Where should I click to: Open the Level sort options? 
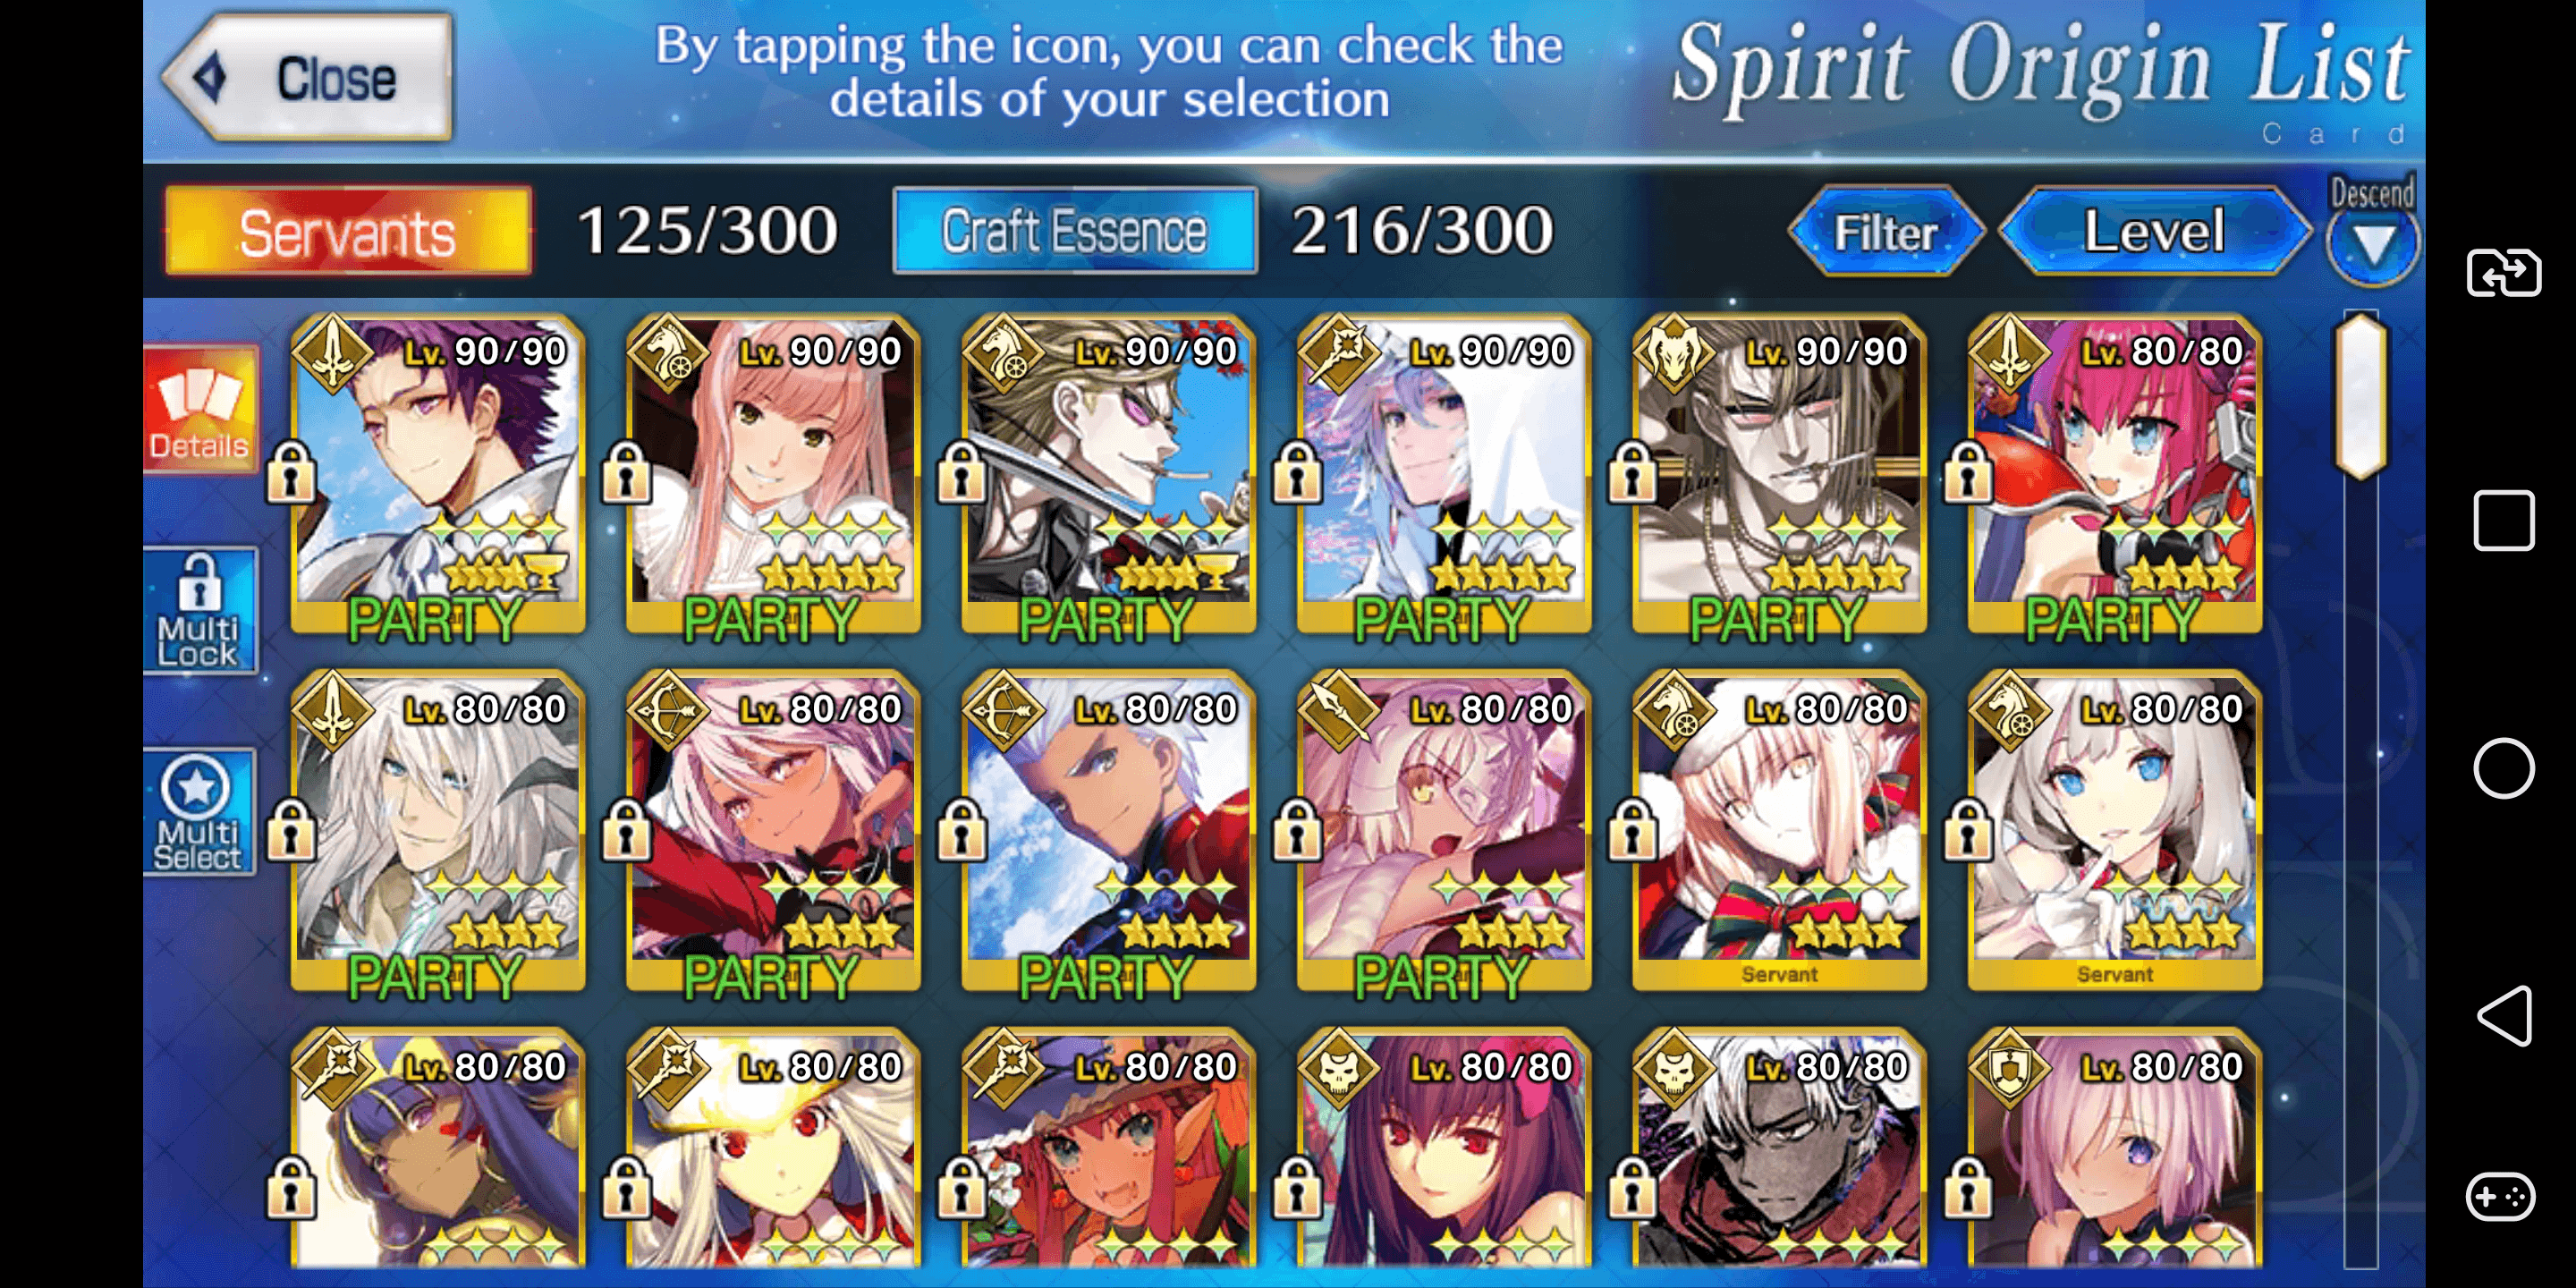point(2154,231)
